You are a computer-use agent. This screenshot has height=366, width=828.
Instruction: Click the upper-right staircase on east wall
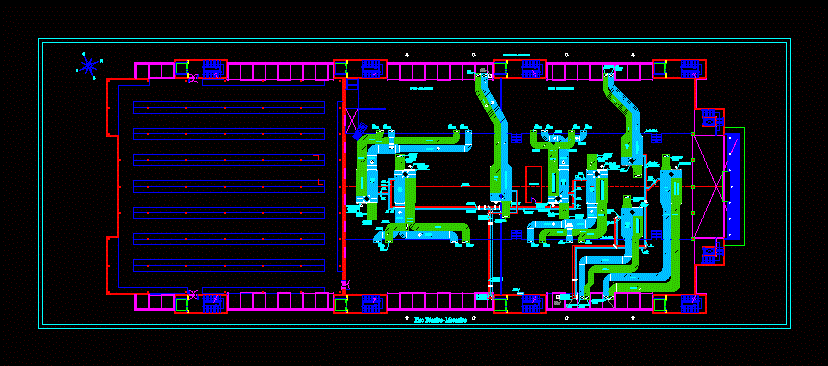click(708, 118)
